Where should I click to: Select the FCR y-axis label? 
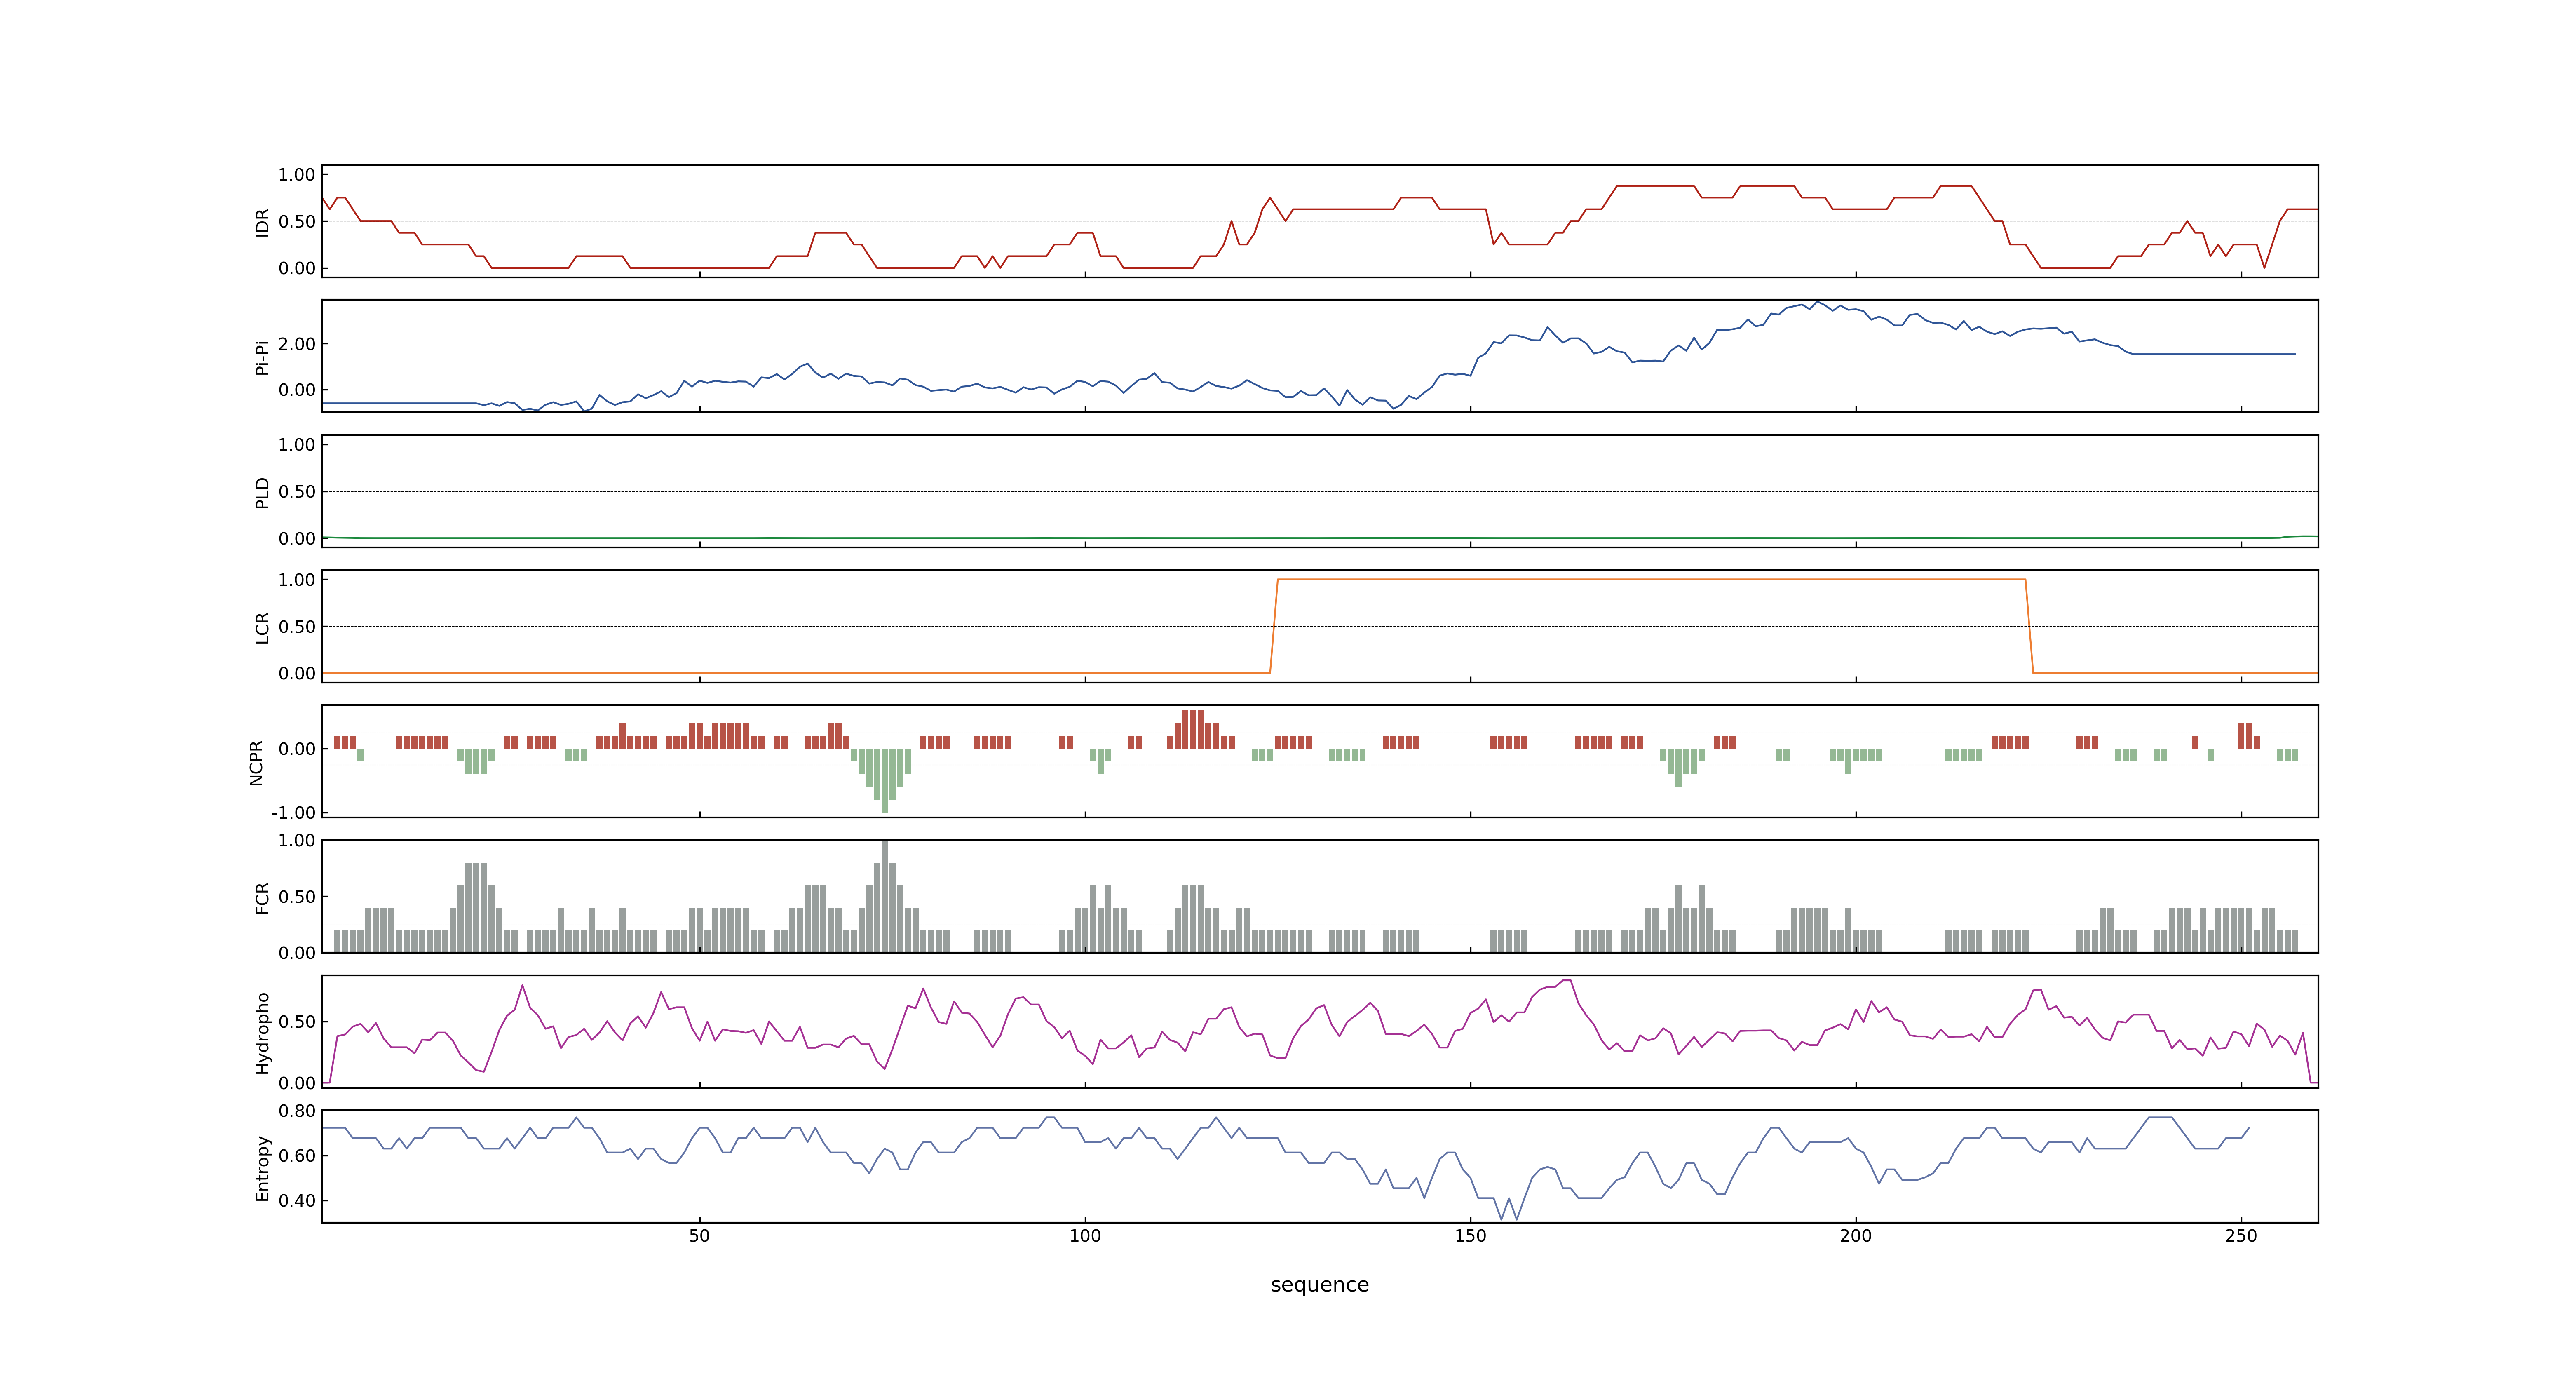(262, 897)
